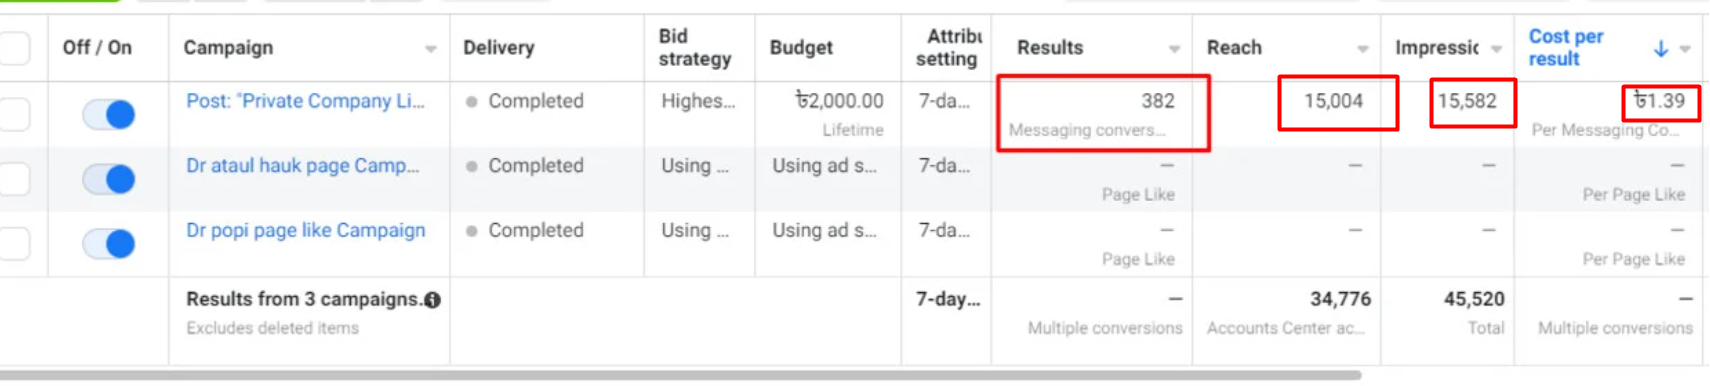Viewport: 1710px width, 386px height.
Task: Click the descending sort arrow on Cost per result
Action: point(1660,48)
